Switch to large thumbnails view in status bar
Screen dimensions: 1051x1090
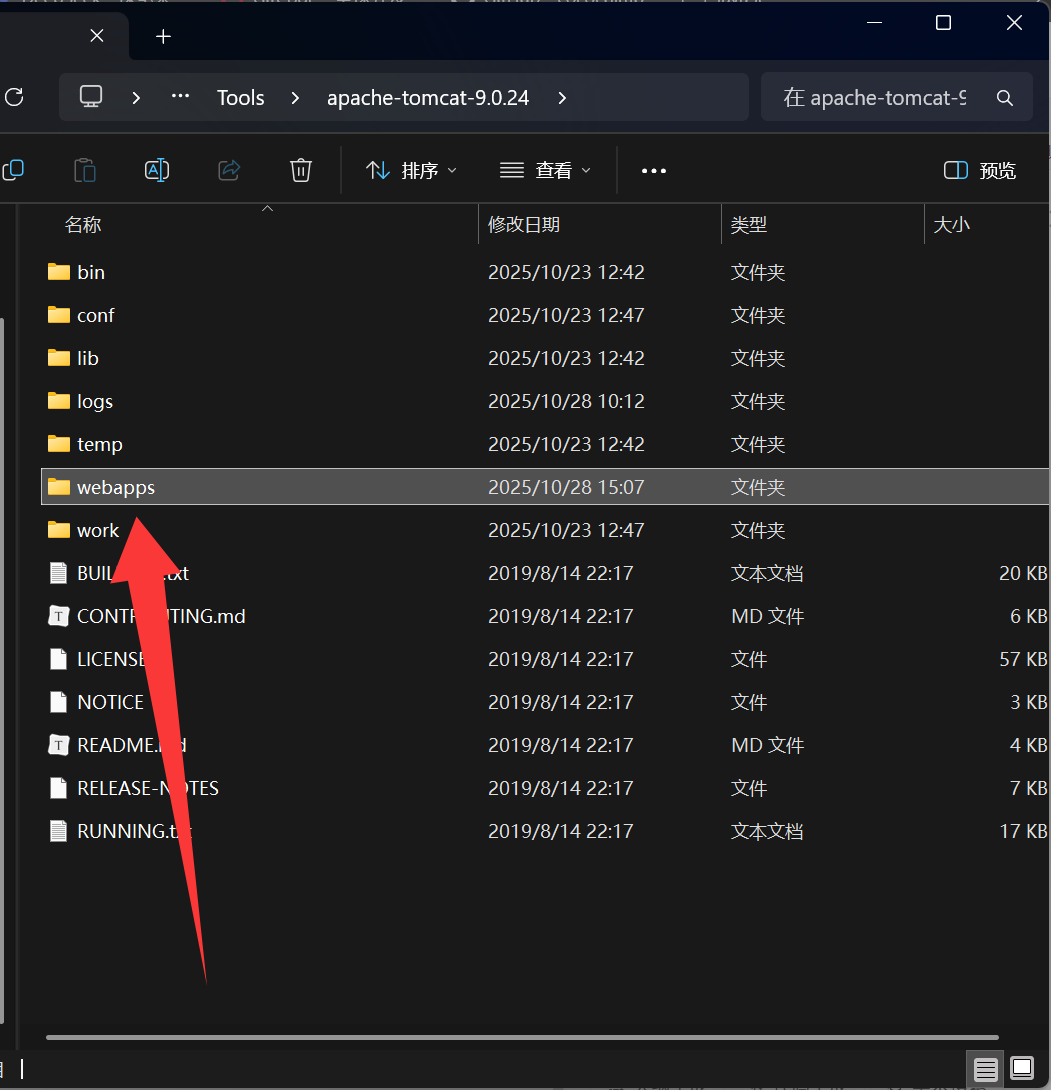click(1022, 1067)
